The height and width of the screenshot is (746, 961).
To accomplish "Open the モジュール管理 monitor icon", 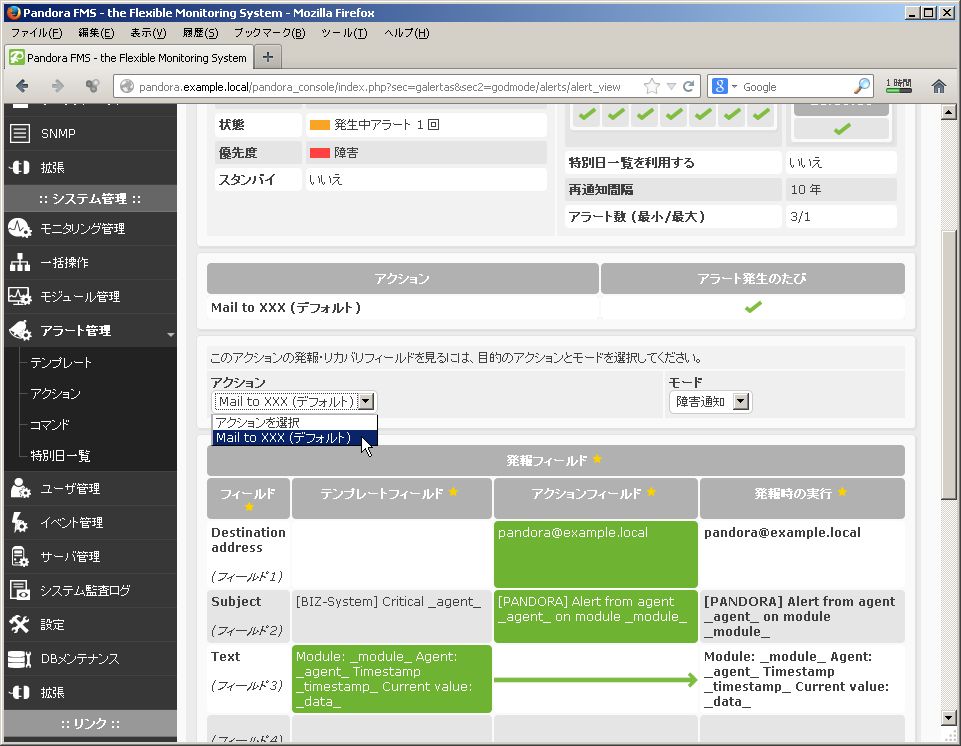I will (20, 296).
